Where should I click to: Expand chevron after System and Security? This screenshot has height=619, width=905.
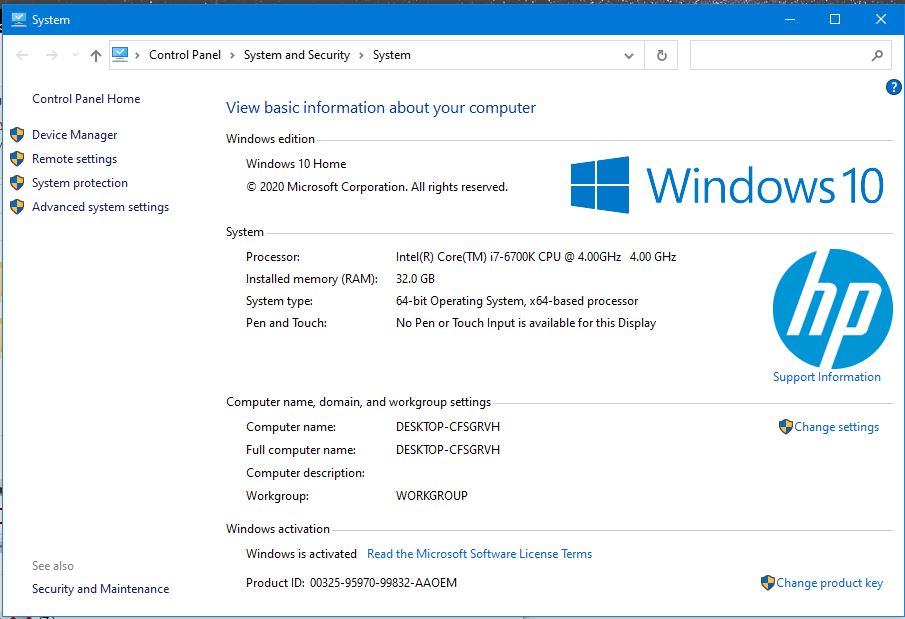click(361, 55)
